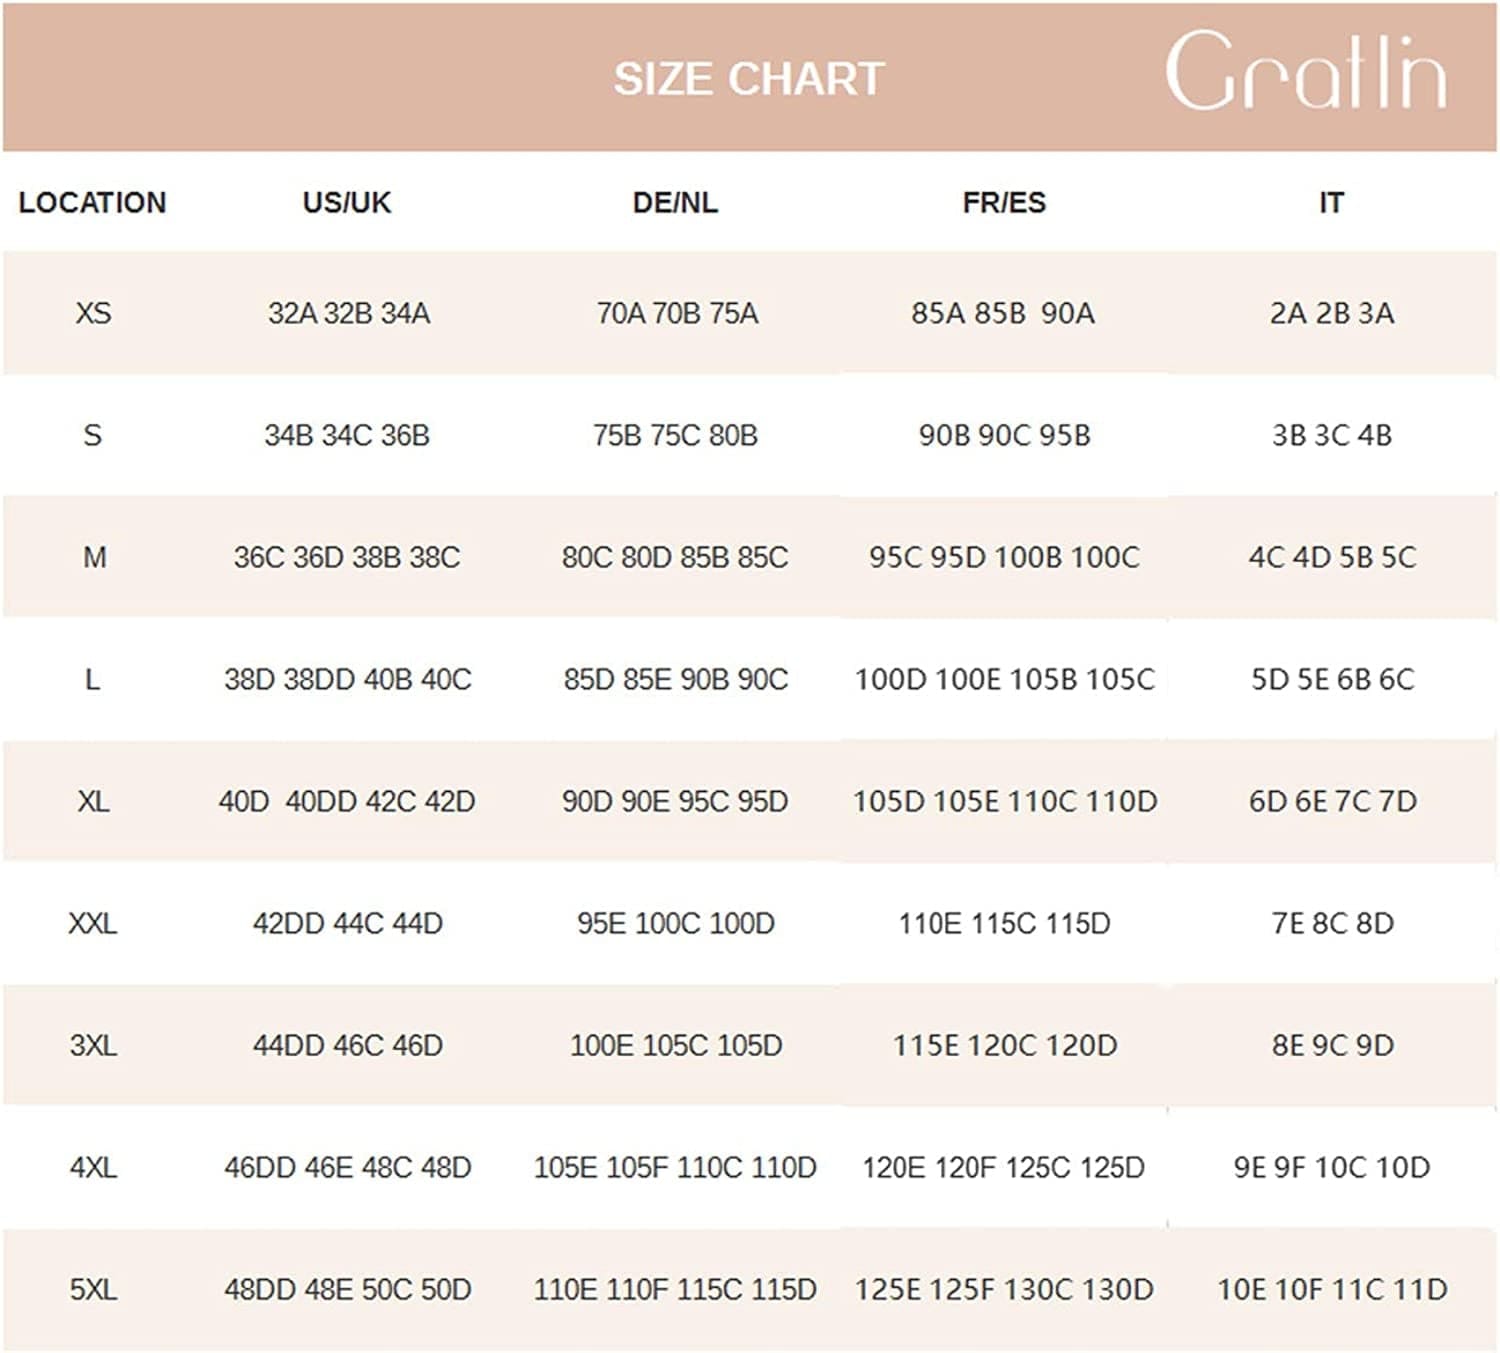Click the 5XL size row label

[93, 1289]
